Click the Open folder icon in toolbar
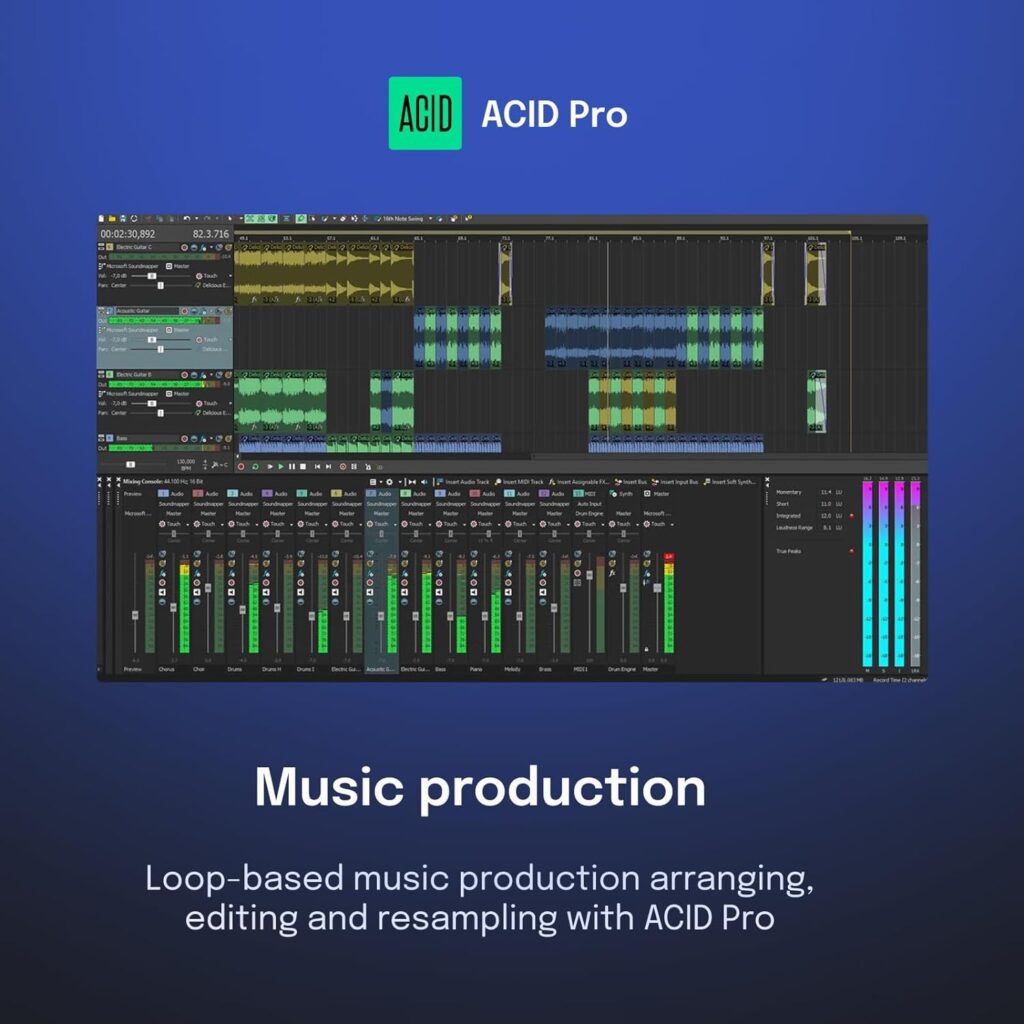Viewport: 1024px width, 1024px height. click(112, 218)
